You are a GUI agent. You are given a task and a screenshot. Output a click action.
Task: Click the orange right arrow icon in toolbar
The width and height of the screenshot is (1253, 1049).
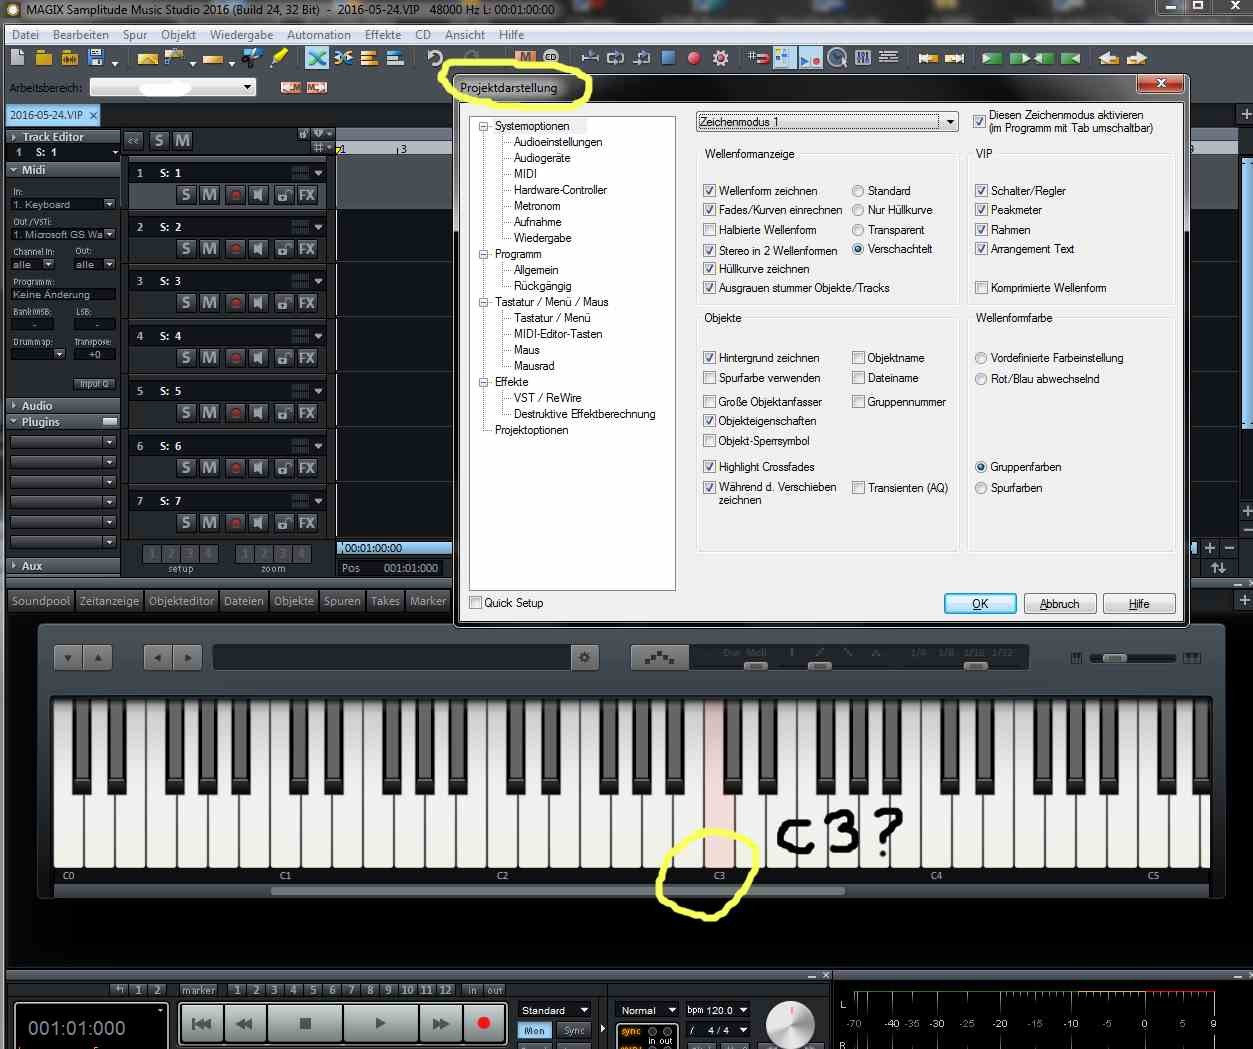point(1136,58)
